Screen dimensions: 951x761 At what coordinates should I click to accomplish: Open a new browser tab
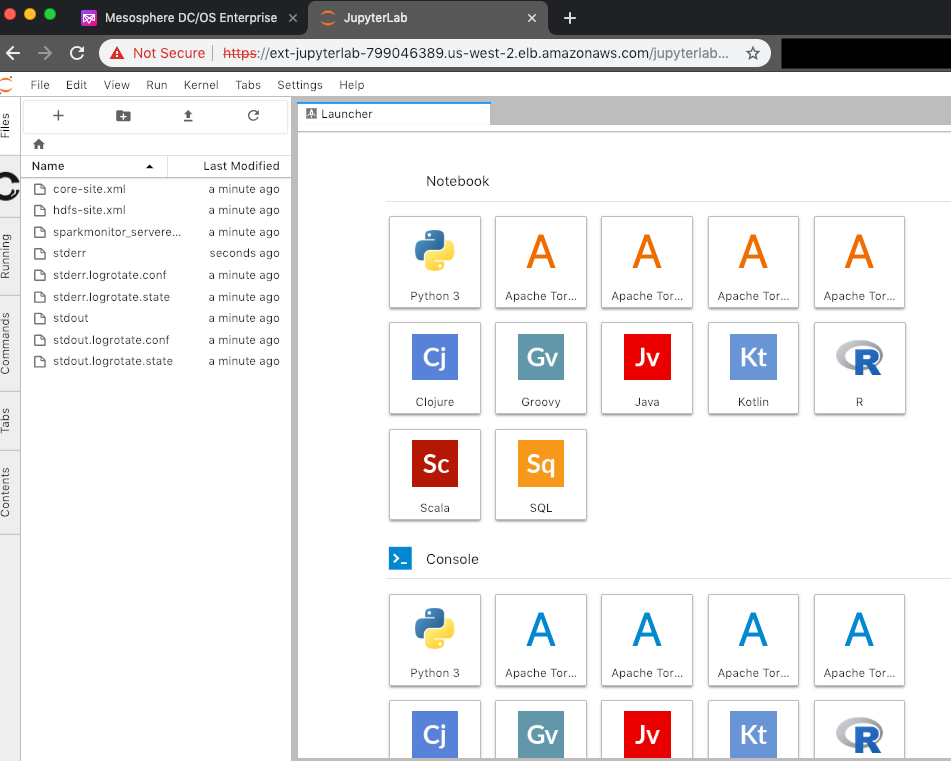click(x=570, y=18)
